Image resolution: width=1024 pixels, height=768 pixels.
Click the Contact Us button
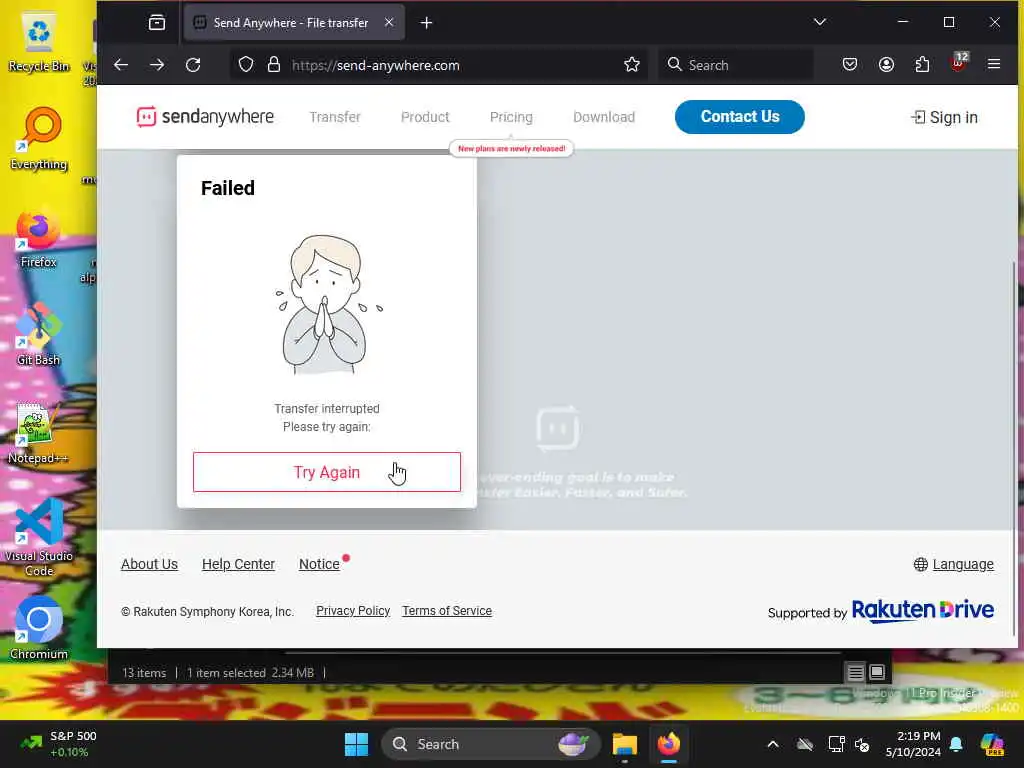(740, 117)
